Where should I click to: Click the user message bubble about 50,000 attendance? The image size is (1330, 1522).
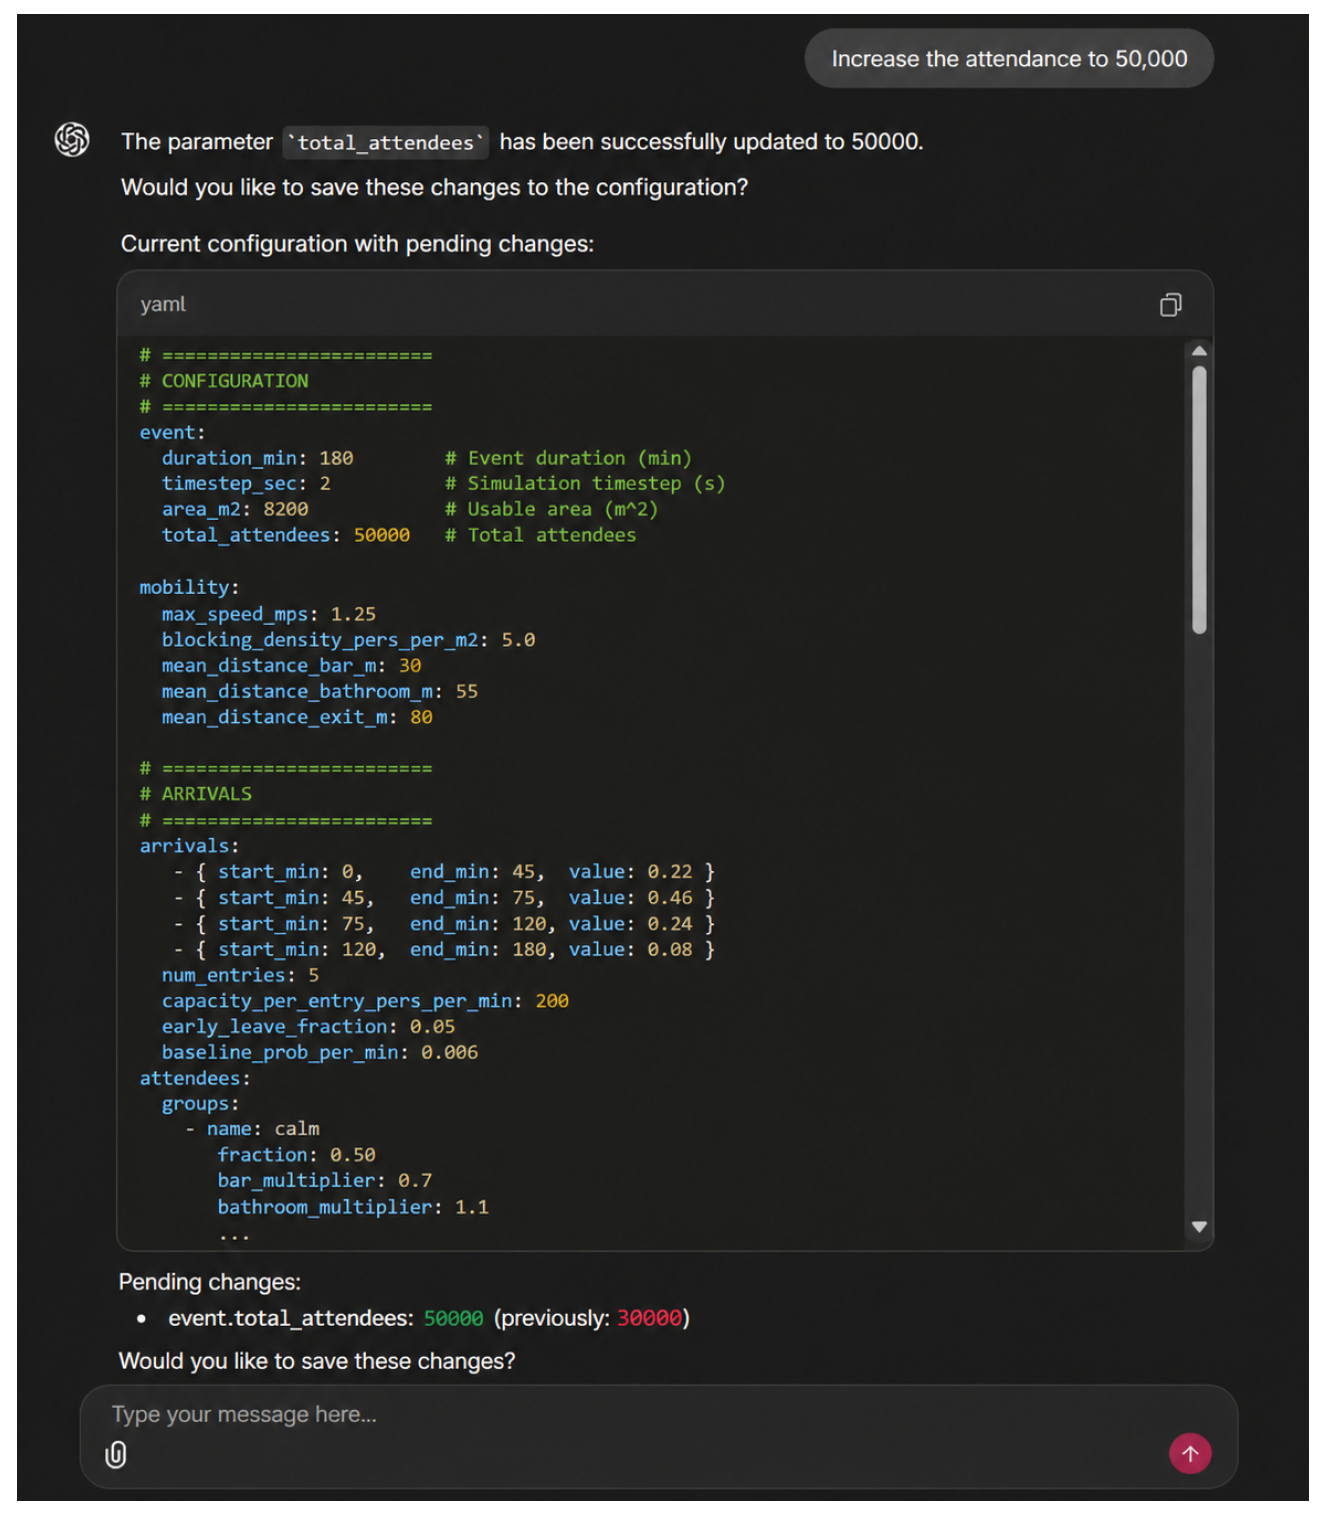pyautogui.click(x=1009, y=59)
